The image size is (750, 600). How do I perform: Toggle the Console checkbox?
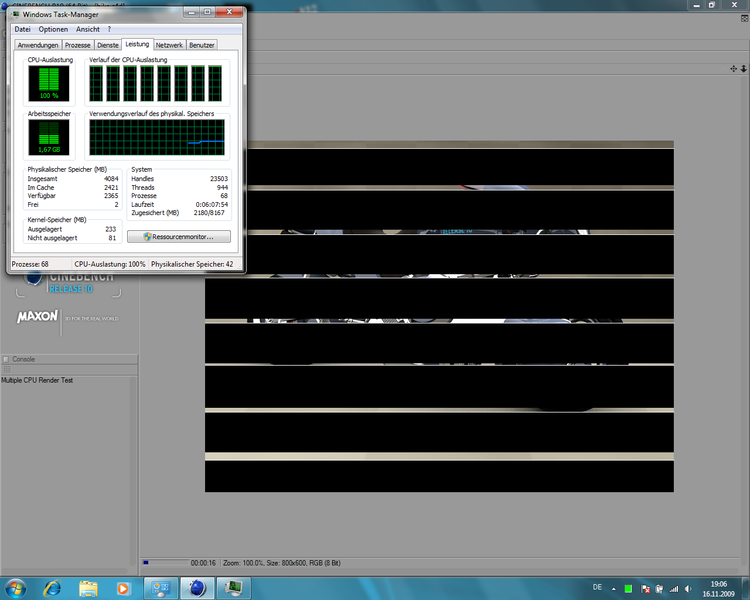pos(6,358)
